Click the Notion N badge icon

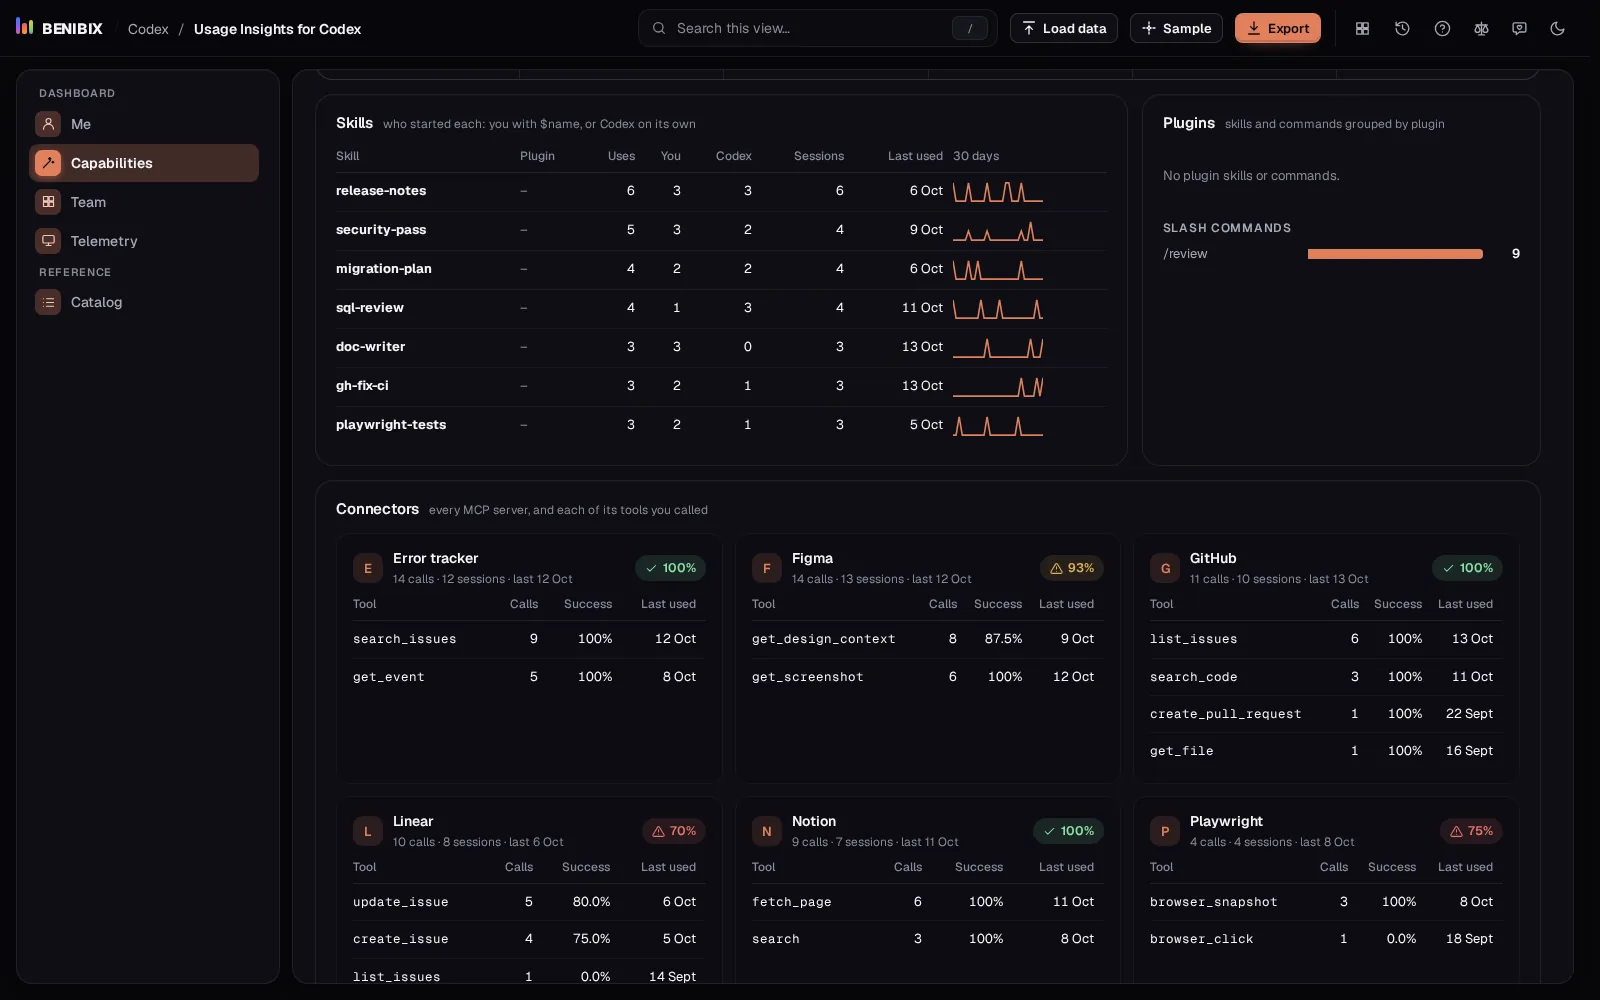click(x=767, y=831)
